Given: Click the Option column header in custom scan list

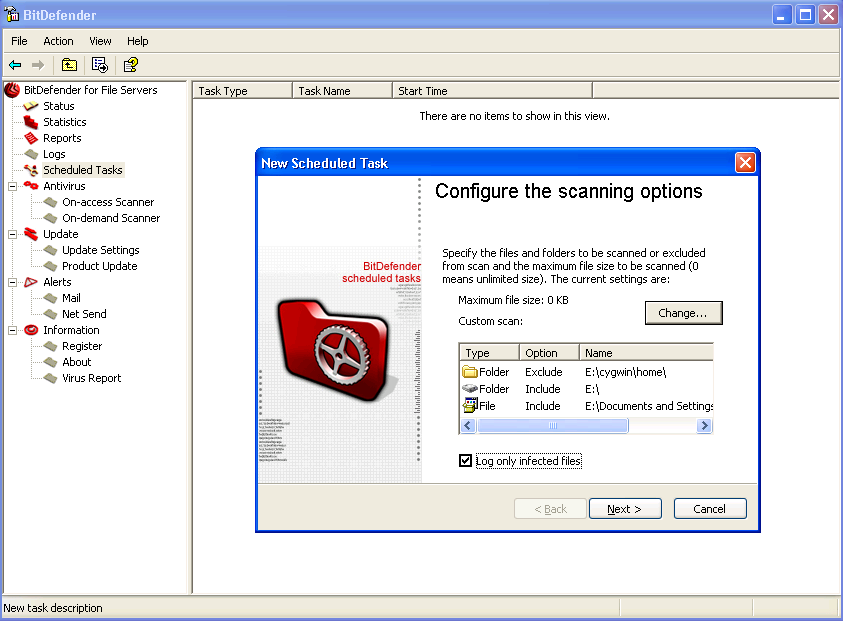Looking at the screenshot, I should (x=549, y=353).
